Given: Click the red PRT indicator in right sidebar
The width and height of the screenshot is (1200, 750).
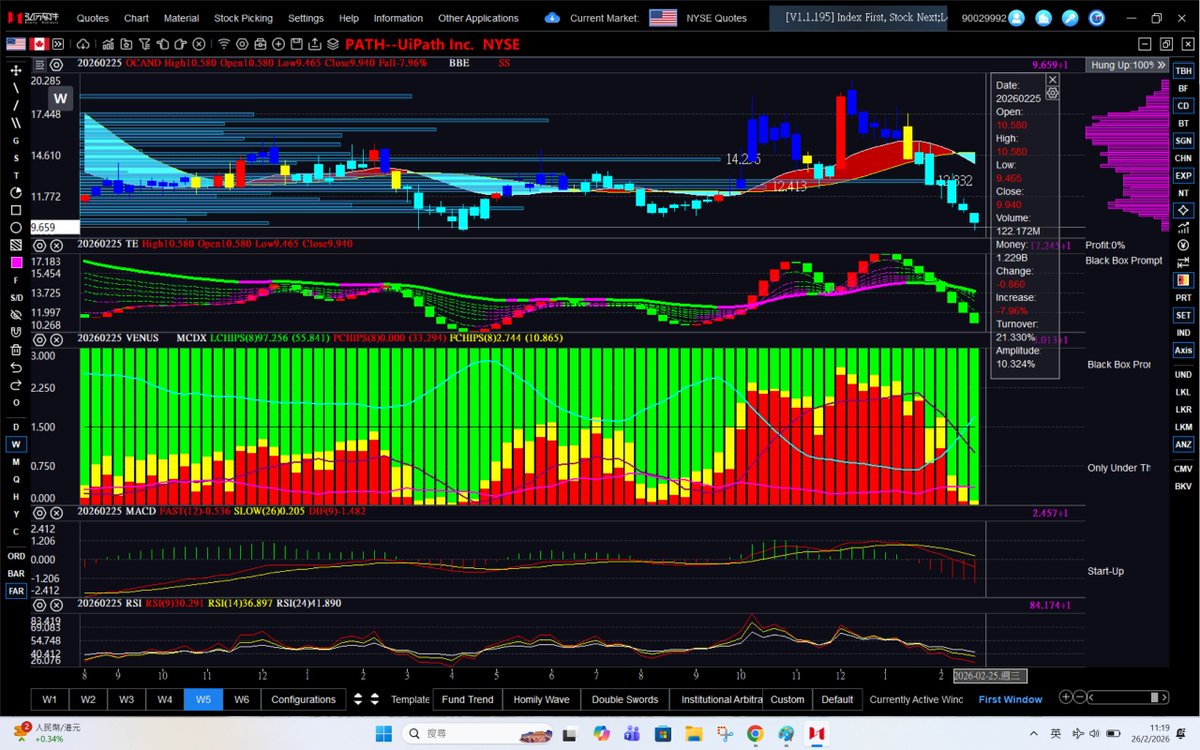Looking at the screenshot, I should coord(1183,297).
